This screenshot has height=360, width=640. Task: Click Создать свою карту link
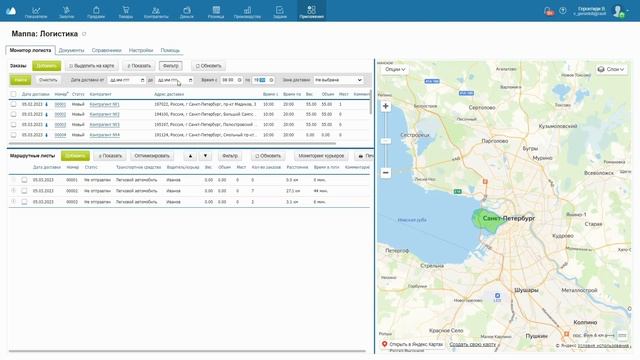(x=473, y=344)
